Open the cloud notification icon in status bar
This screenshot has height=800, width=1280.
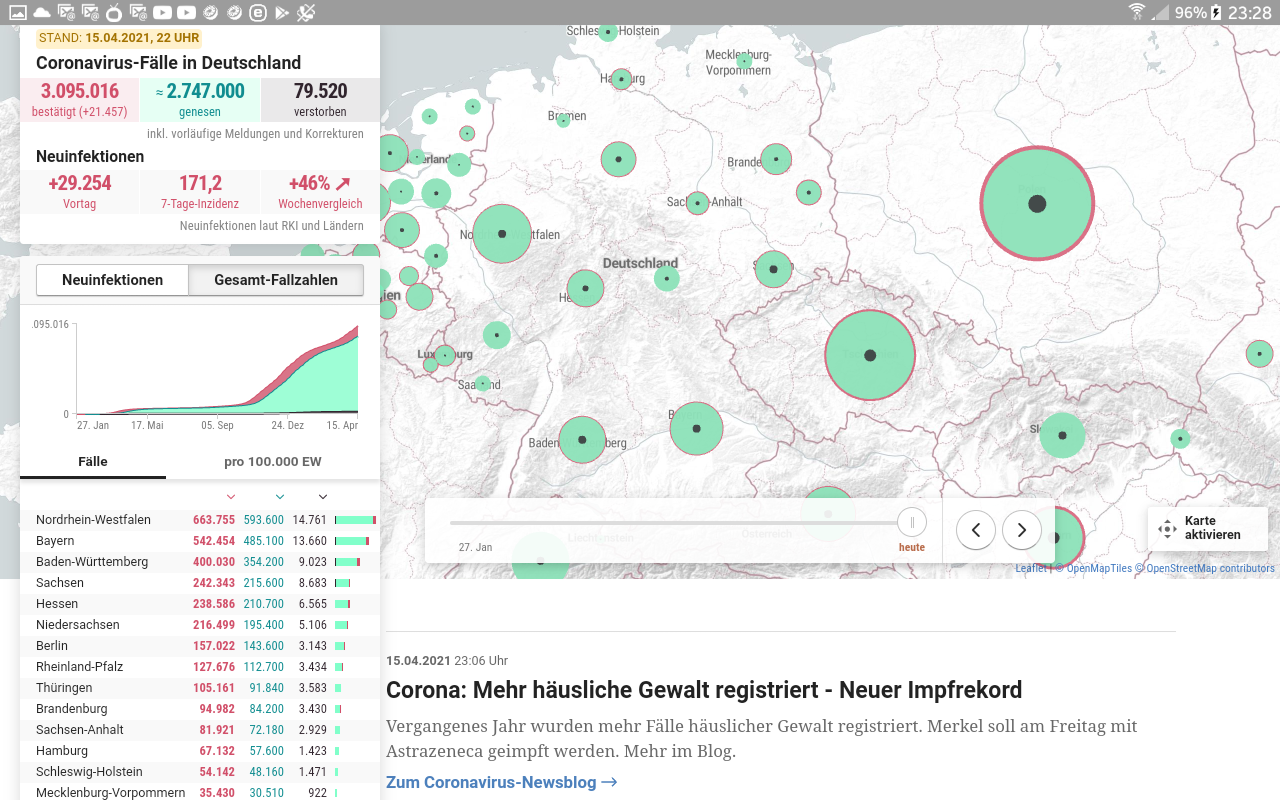click(x=42, y=12)
